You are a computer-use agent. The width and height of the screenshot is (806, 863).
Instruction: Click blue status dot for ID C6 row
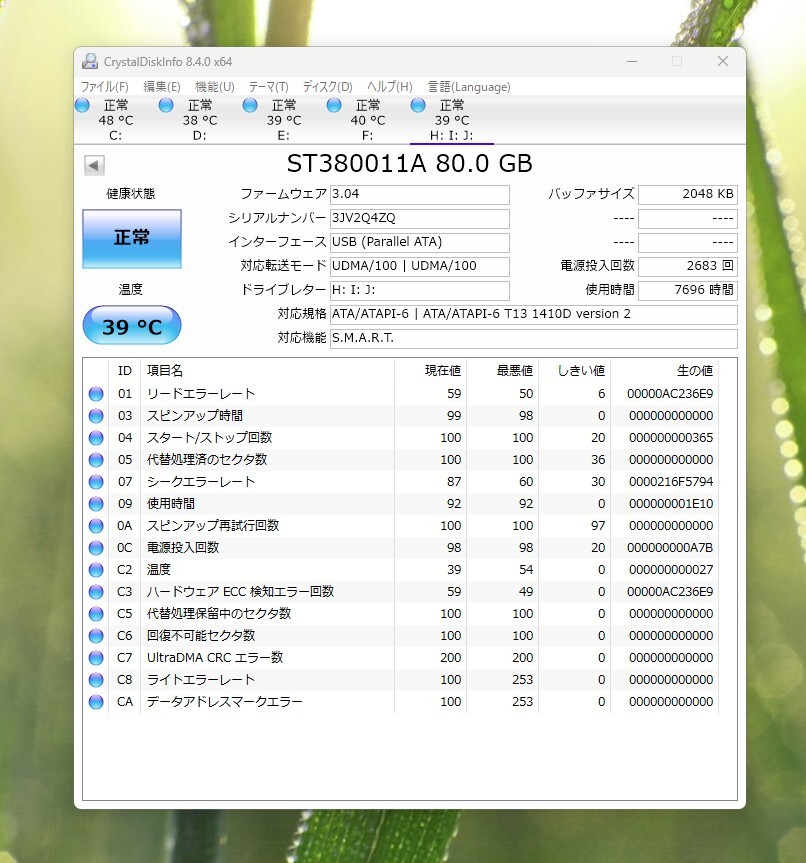pyautogui.click(x=96, y=636)
